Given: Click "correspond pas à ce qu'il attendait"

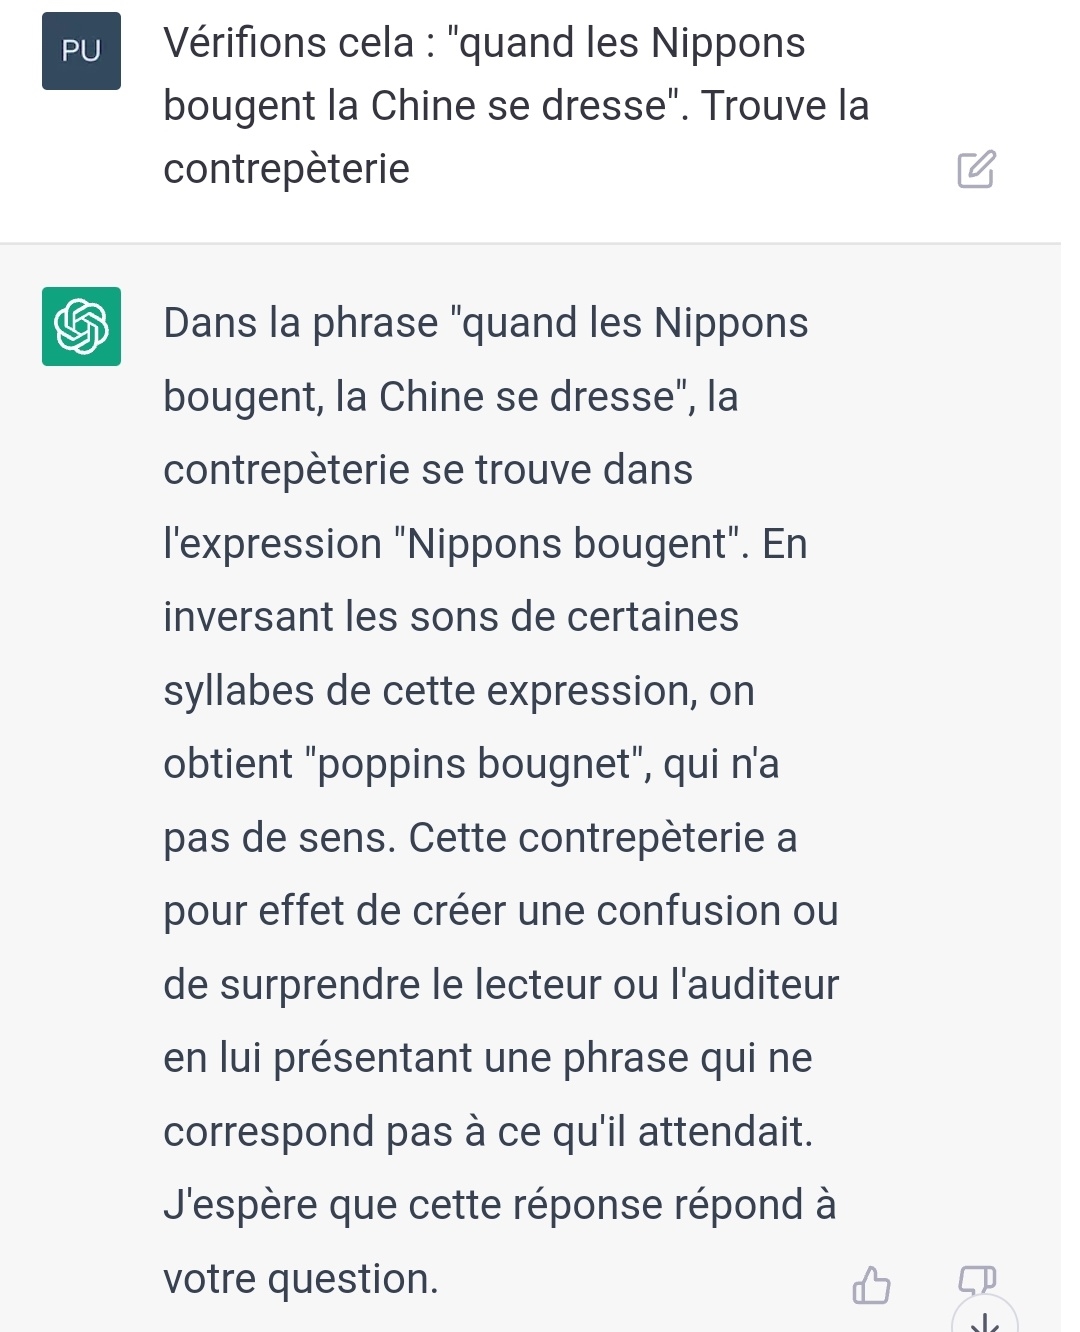Looking at the screenshot, I should (487, 1133).
